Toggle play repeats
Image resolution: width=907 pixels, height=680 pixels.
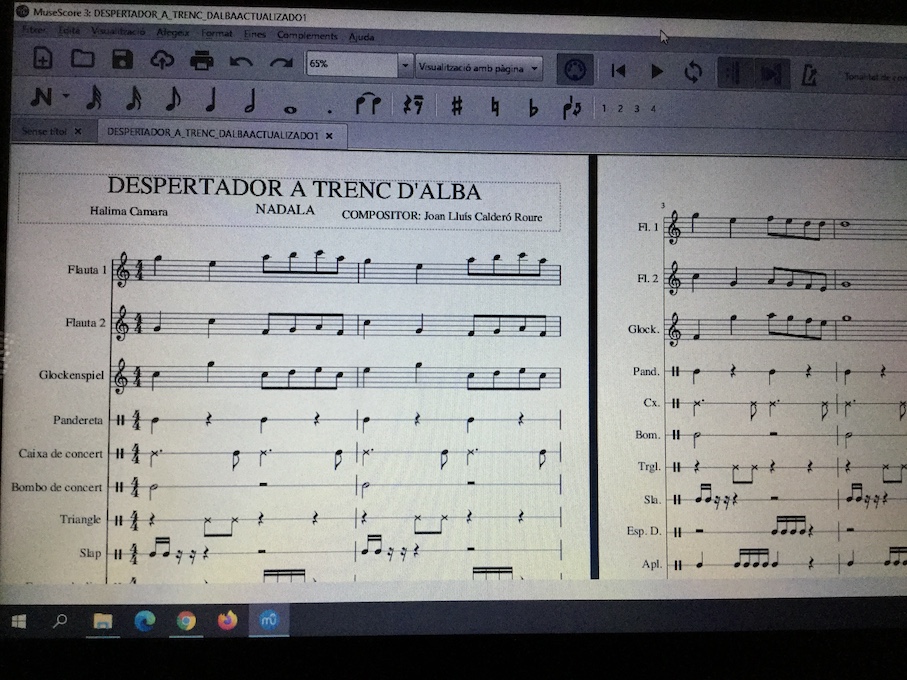click(x=735, y=73)
